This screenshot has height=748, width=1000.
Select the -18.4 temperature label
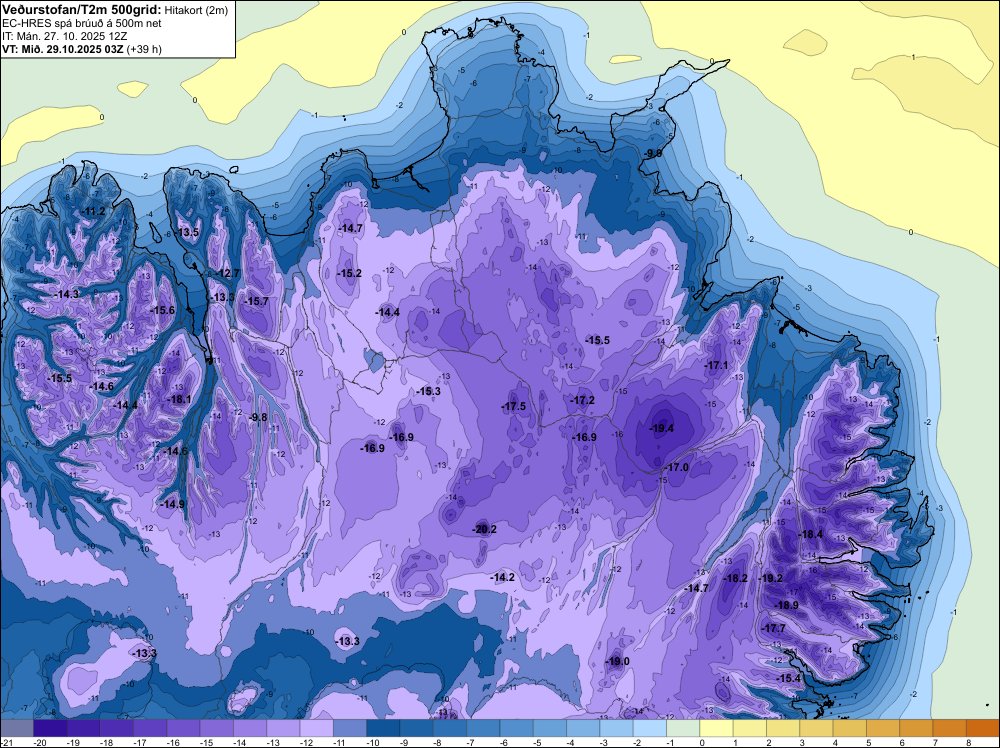(x=811, y=534)
